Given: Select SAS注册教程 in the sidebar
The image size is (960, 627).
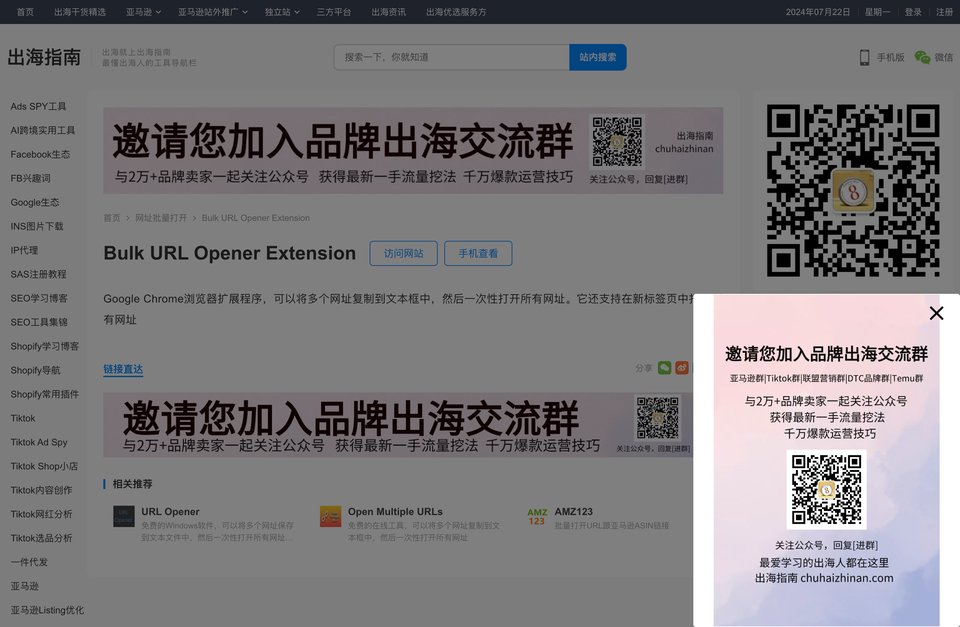Looking at the screenshot, I should (x=39, y=274).
